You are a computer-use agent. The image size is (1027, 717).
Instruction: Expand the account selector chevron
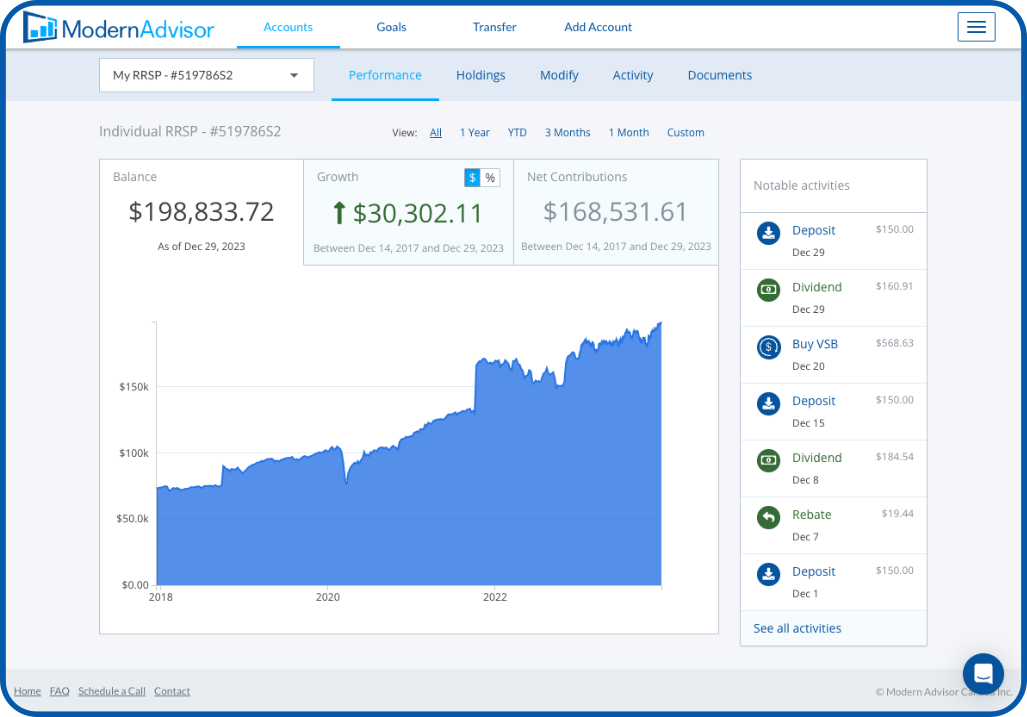[293, 75]
